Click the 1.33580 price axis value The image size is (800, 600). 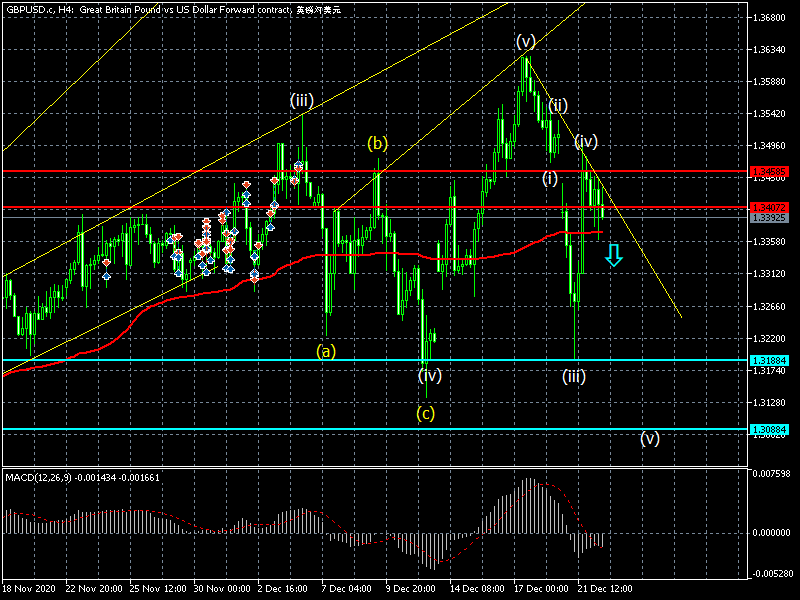[769, 242]
